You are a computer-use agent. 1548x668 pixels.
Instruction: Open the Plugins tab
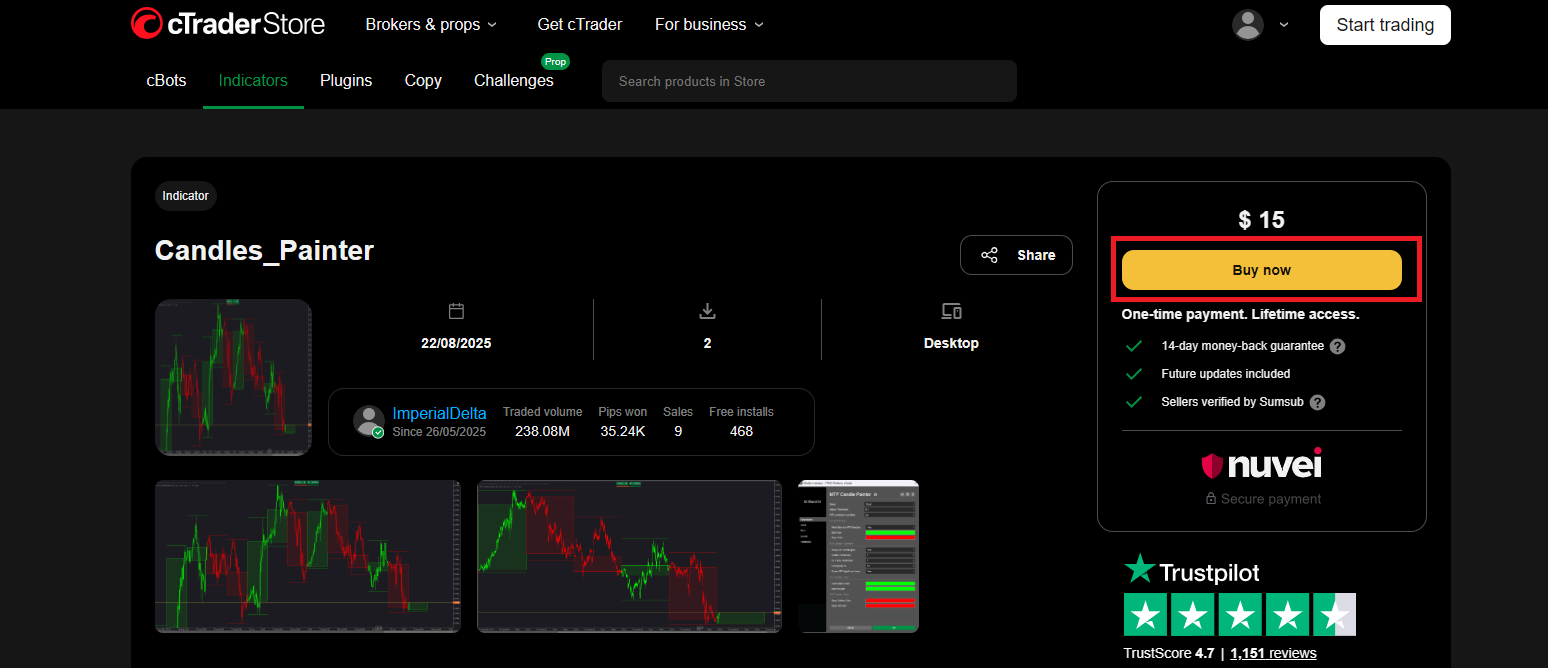346,81
